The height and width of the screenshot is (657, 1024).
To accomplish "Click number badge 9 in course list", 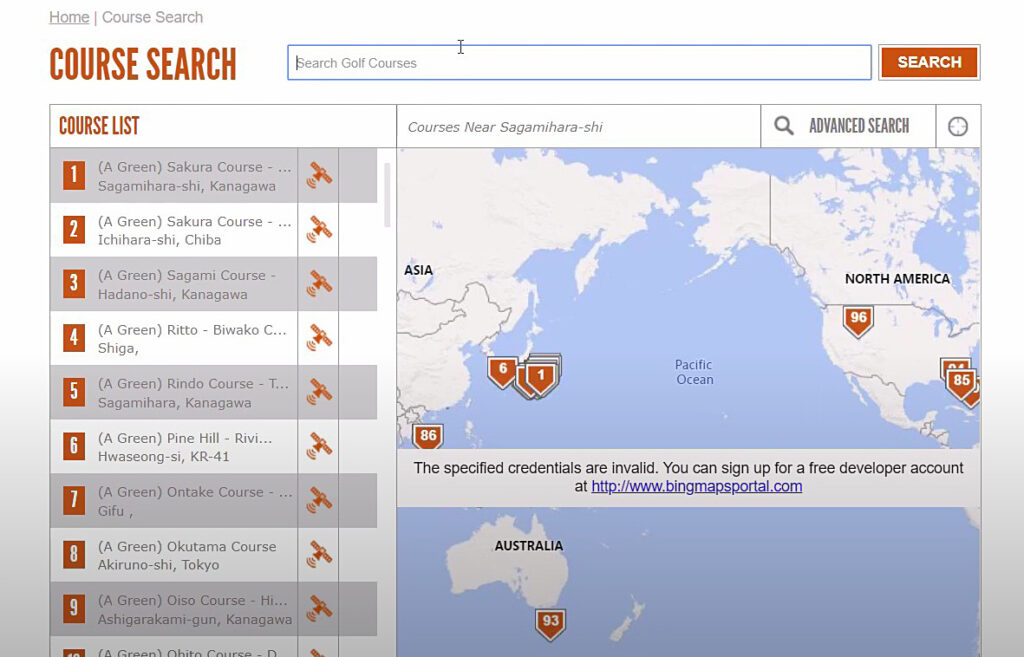I will coord(74,609).
